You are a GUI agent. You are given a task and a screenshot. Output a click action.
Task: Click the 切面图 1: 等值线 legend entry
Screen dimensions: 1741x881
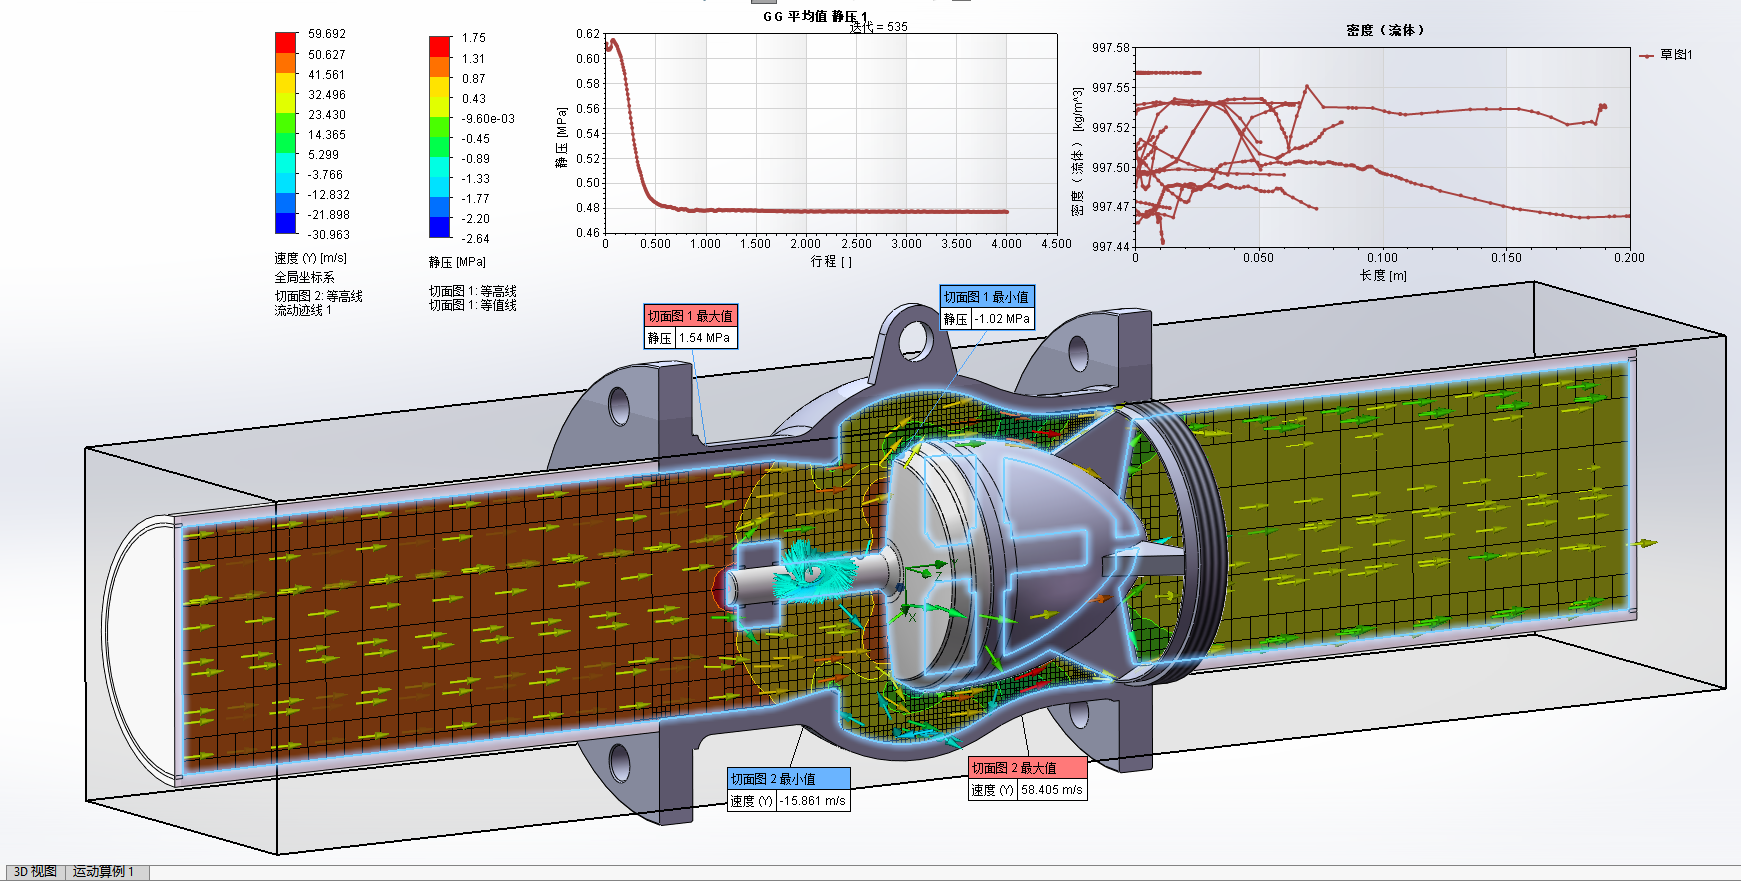point(473,305)
